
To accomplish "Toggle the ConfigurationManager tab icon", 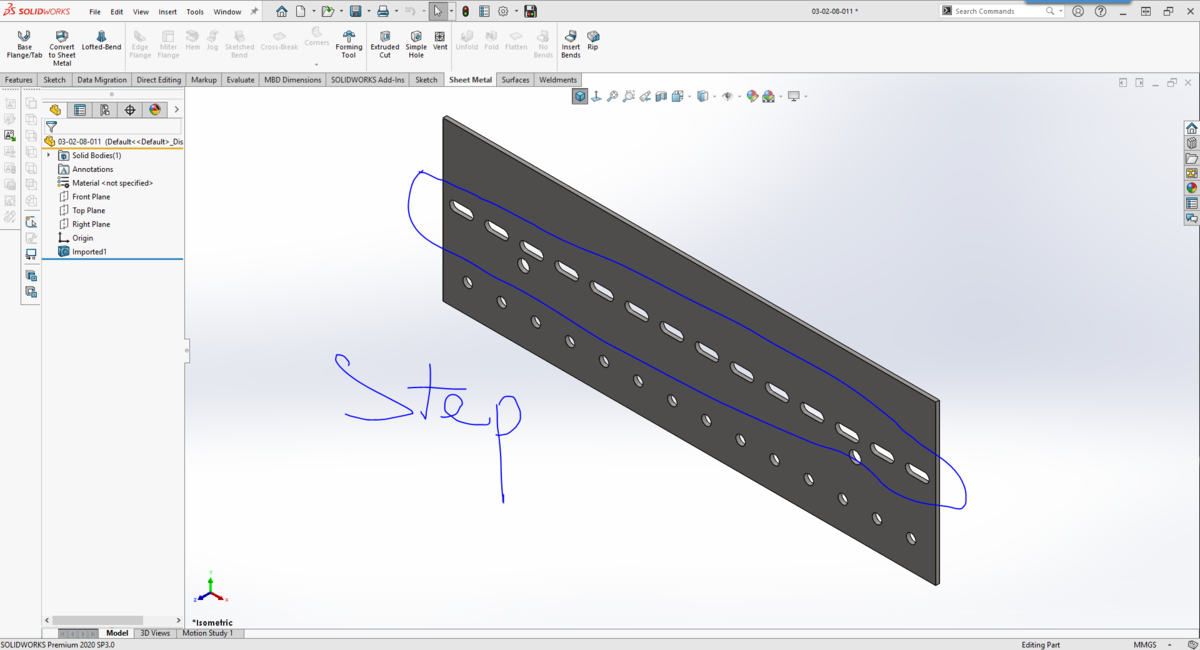I will coord(105,110).
